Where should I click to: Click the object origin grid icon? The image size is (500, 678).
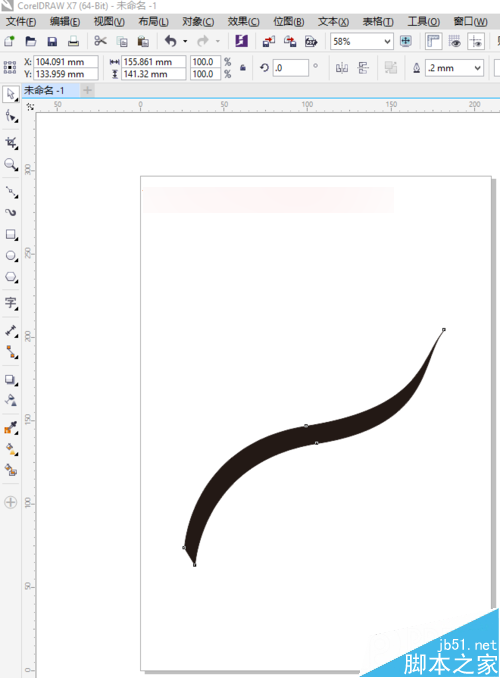point(10,68)
